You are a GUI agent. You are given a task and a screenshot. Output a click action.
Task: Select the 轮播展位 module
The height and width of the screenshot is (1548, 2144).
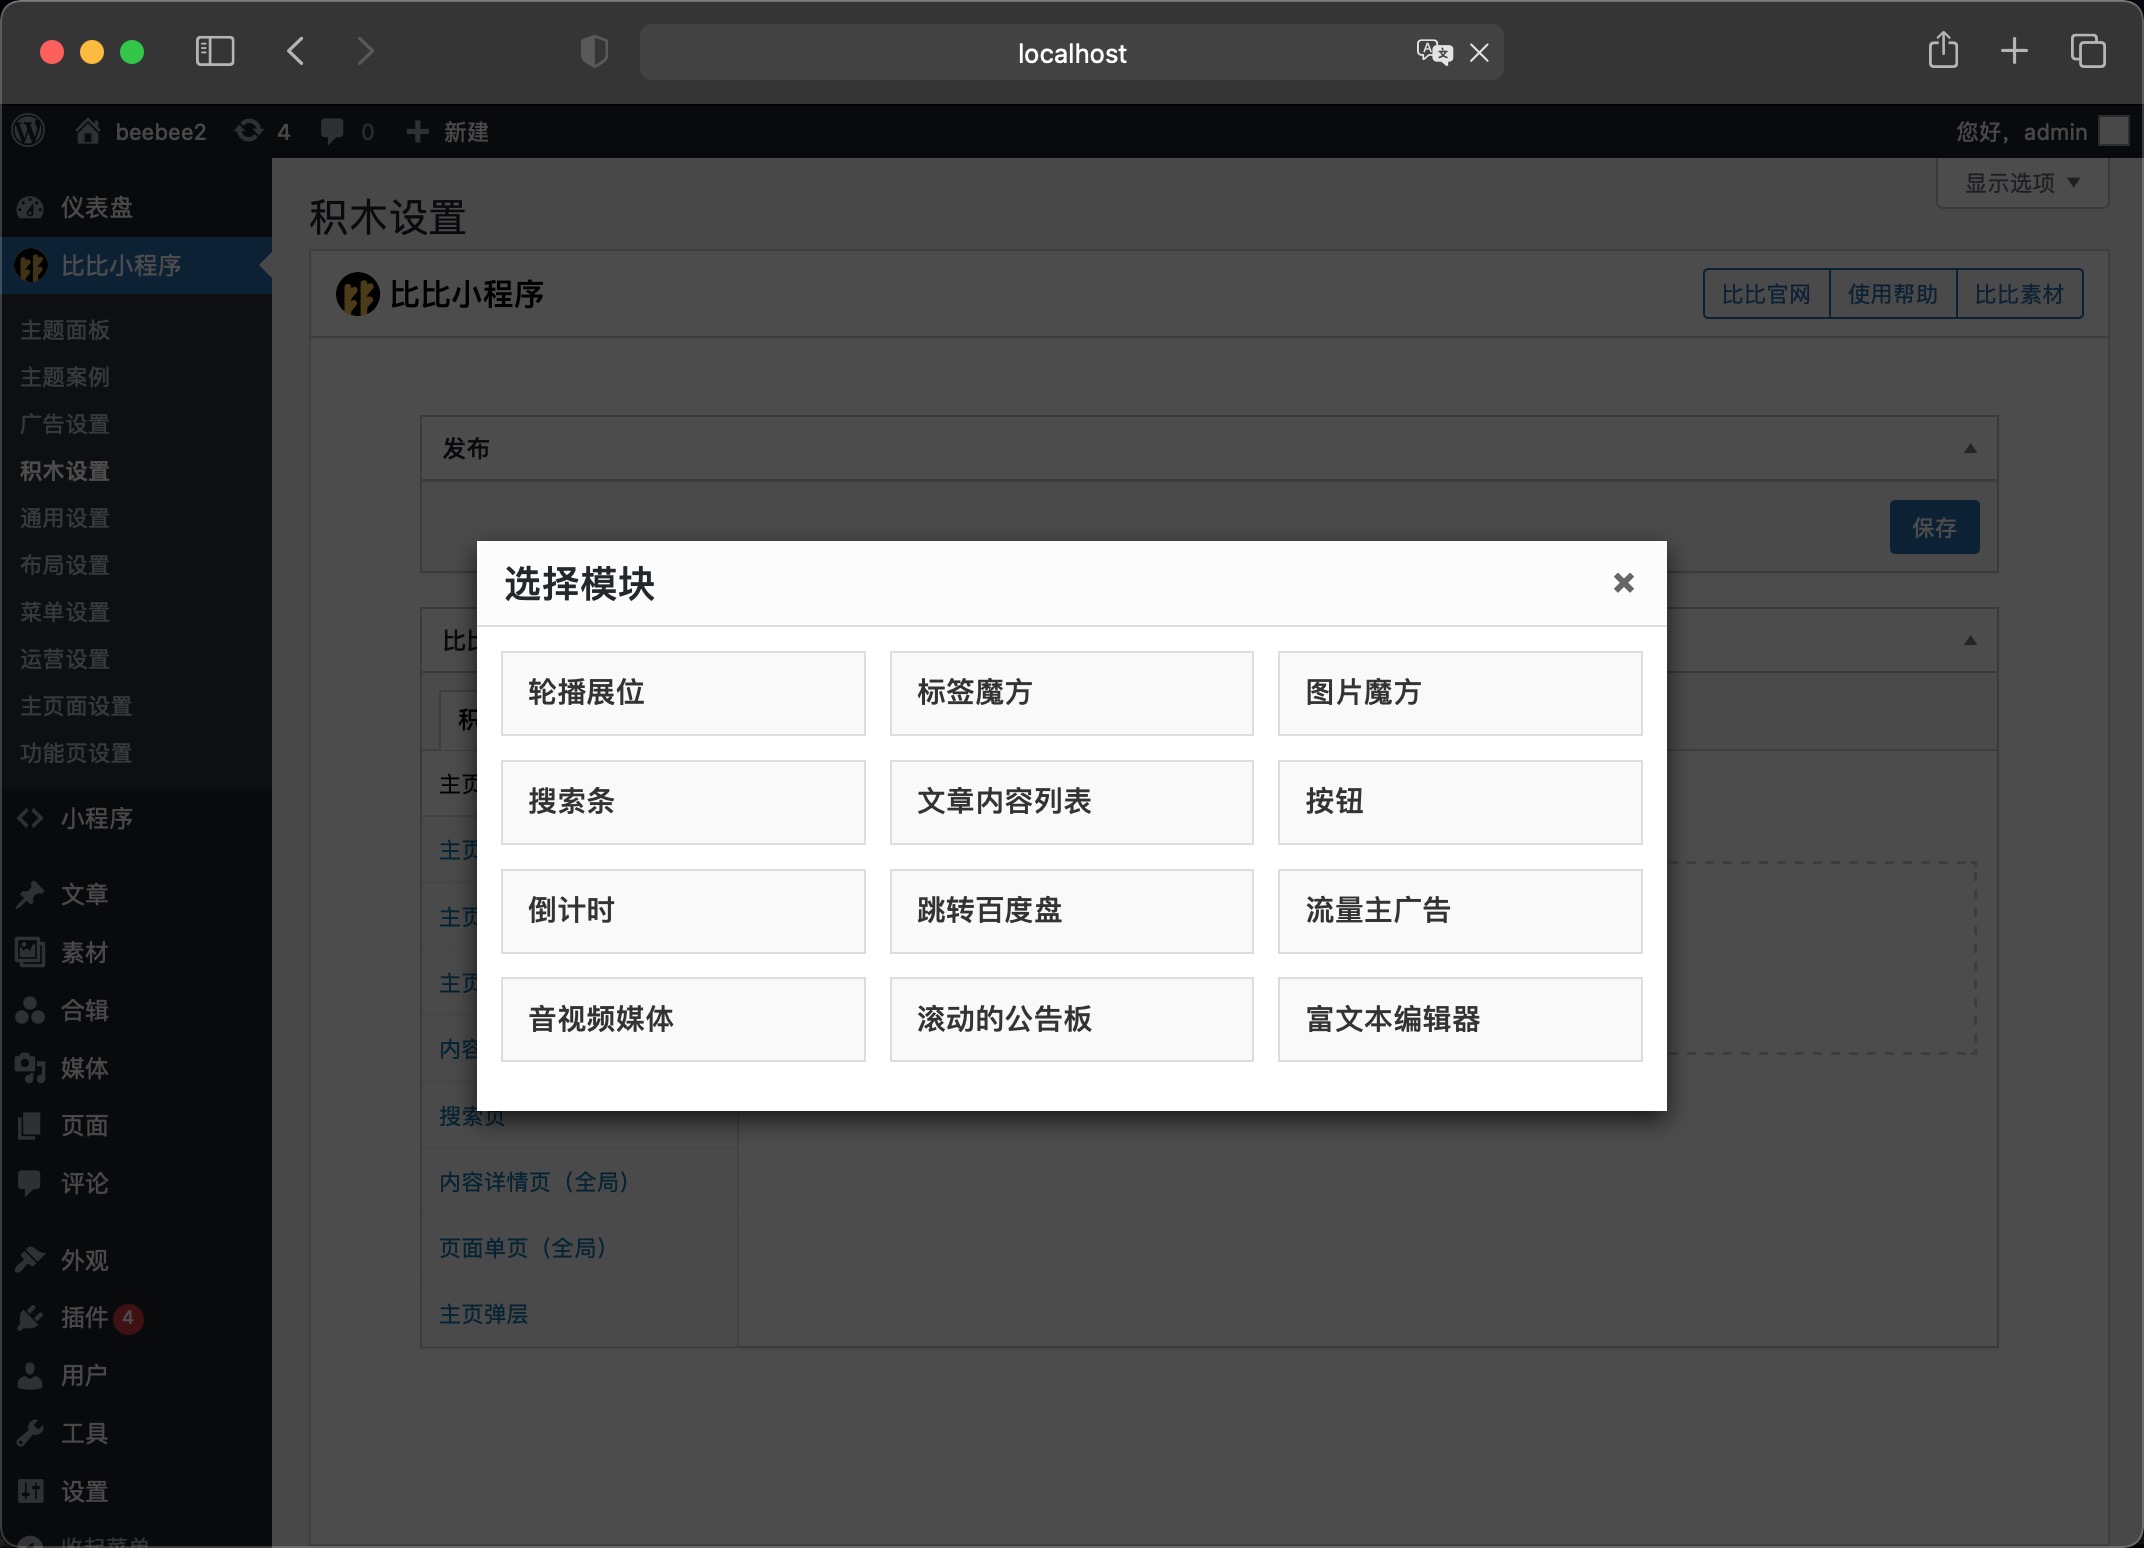683,693
